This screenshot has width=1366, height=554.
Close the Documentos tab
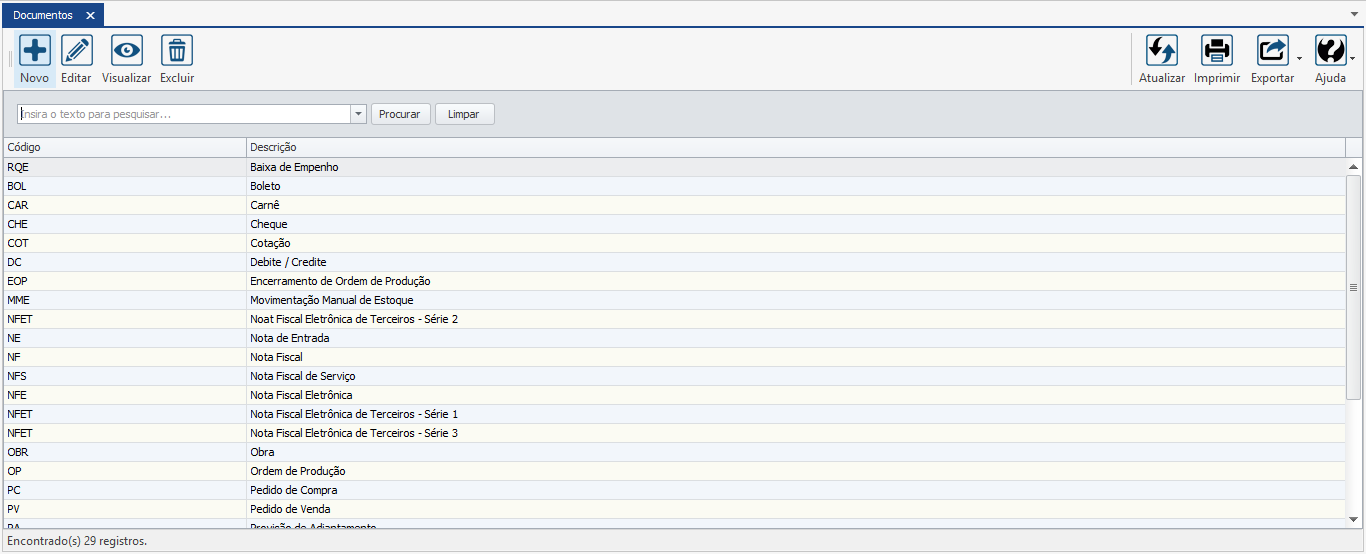pyautogui.click(x=90, y=16)
